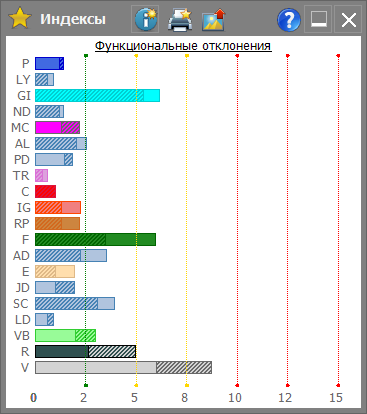Select the PD row label

point(22,159)
